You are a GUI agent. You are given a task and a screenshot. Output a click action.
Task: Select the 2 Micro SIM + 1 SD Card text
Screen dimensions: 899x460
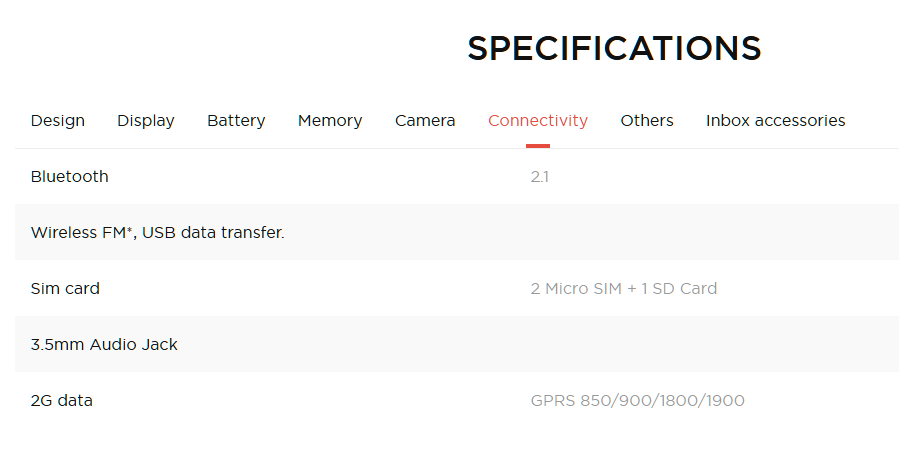(624, 289)
